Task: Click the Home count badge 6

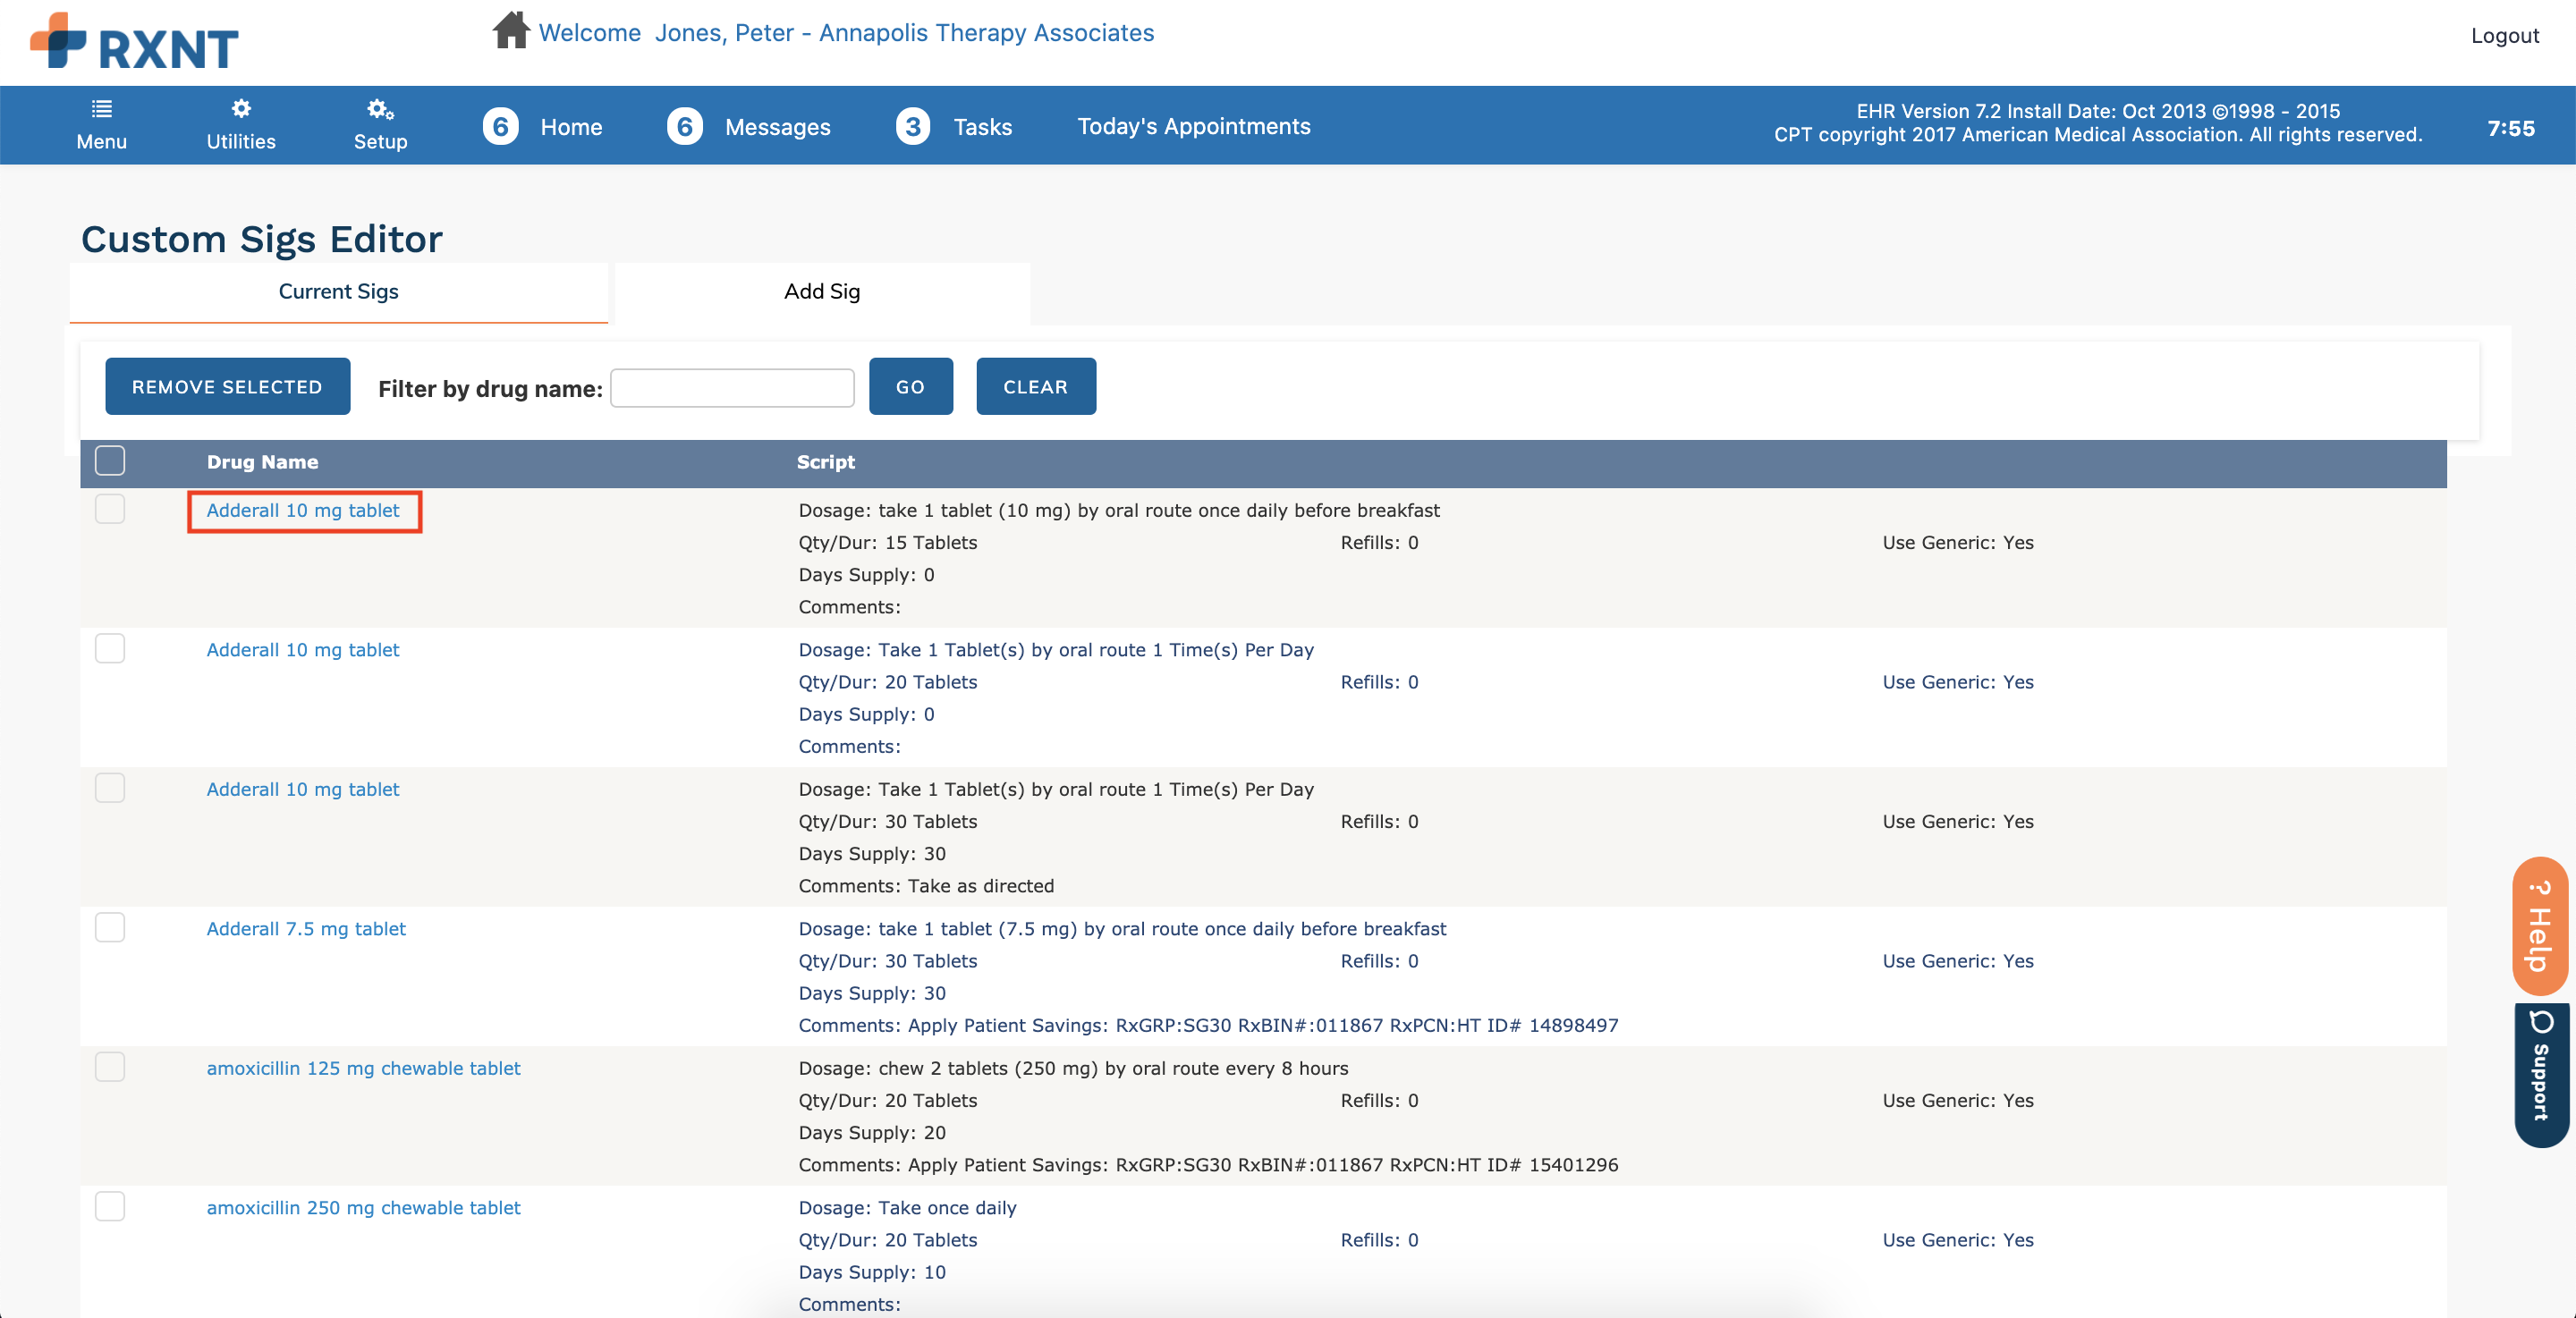Action: tap(501, 126)
